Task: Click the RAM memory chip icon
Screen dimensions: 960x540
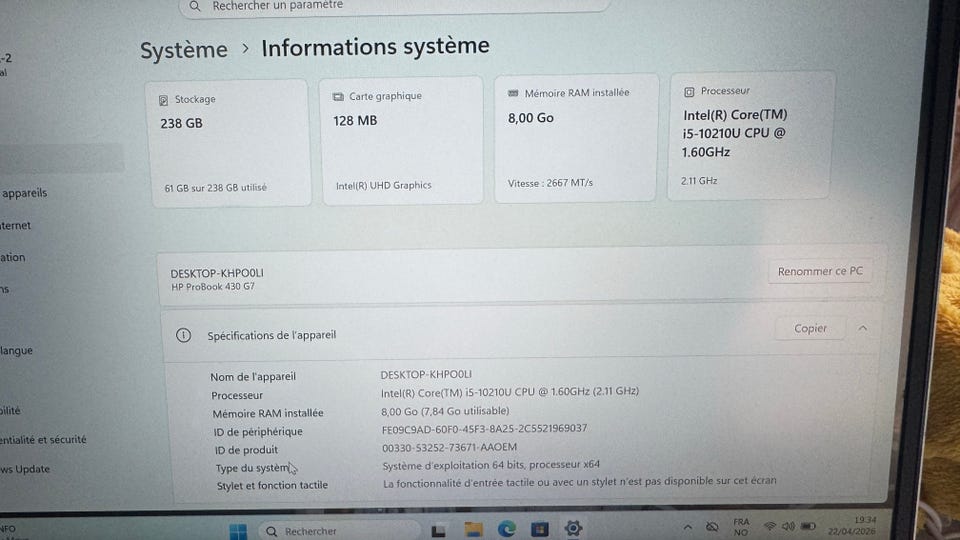Action: (513, 94)
